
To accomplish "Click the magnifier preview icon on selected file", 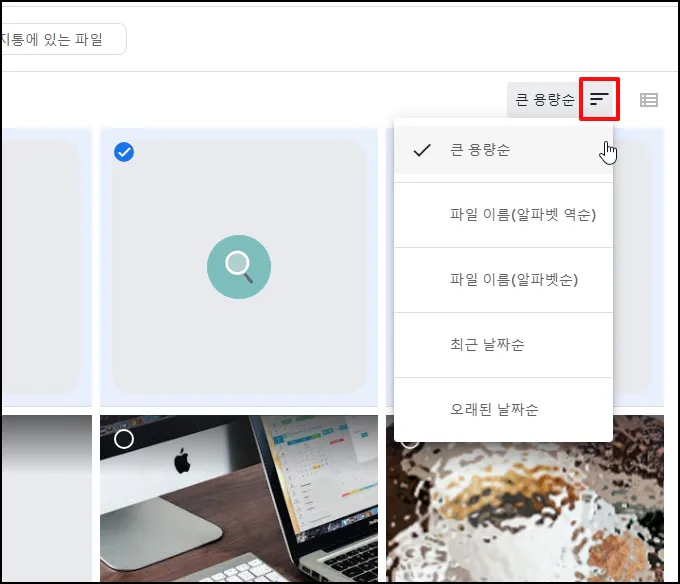I will [x=239, y=267].
